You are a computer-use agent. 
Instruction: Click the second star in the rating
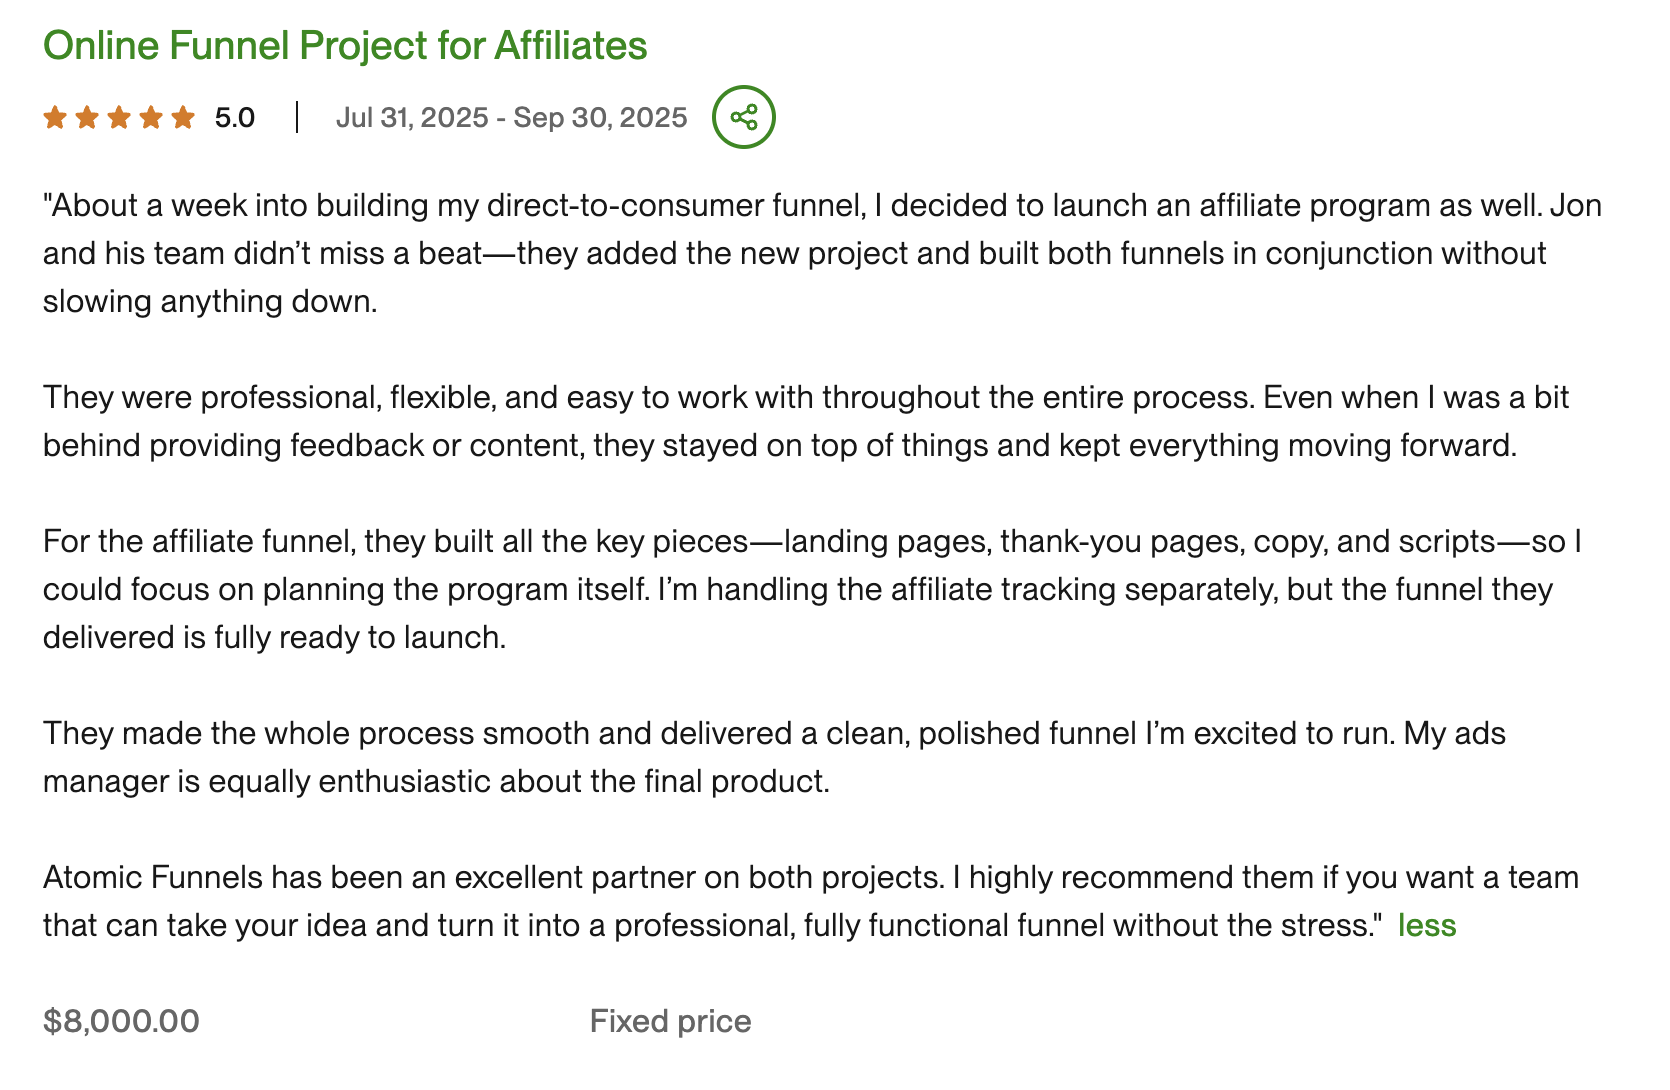88,117
